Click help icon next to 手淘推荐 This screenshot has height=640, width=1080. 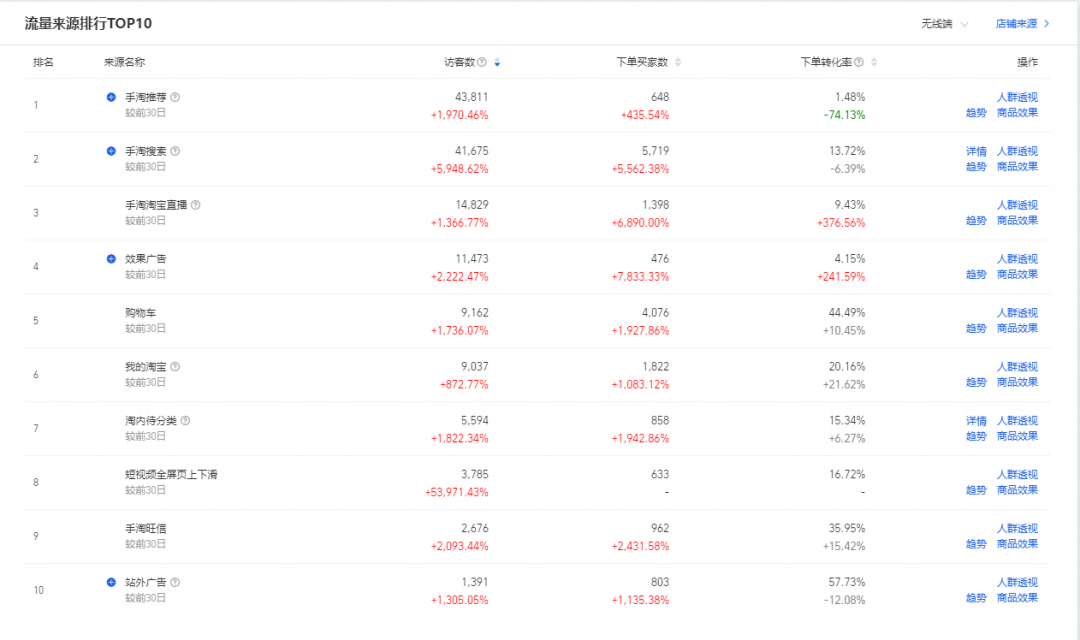click(x=175, y=97)
